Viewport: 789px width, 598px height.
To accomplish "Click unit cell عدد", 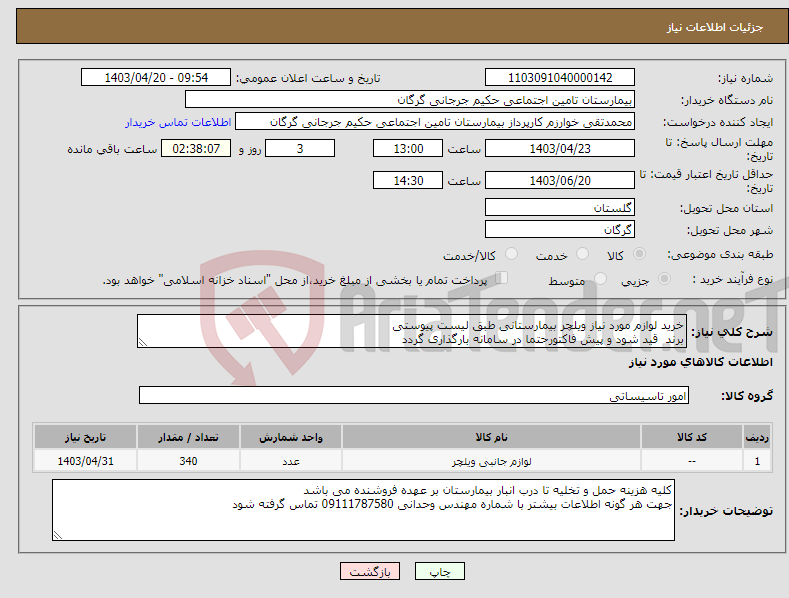I will (x=291, y=461).
